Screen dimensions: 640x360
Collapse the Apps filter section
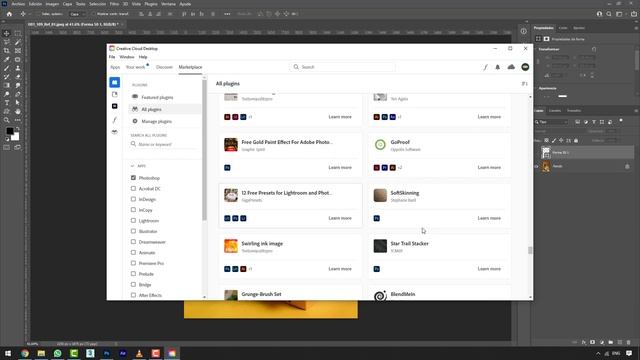click(132, 166)
